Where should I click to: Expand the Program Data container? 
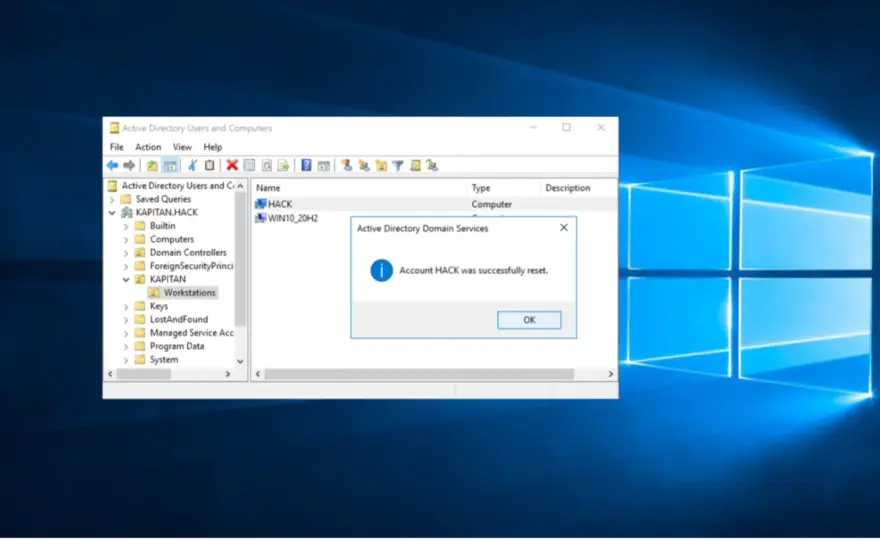[126, 347]
